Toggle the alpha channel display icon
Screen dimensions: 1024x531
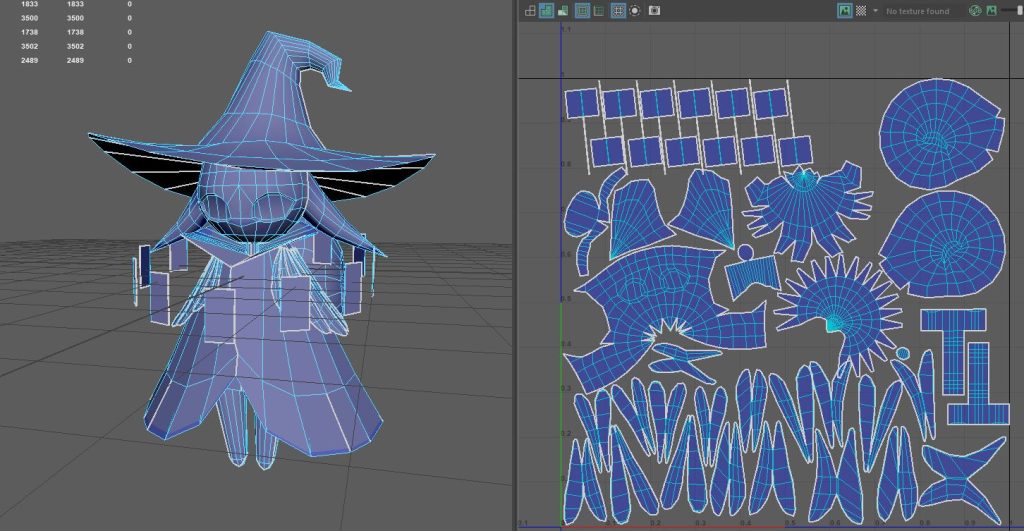992,10
